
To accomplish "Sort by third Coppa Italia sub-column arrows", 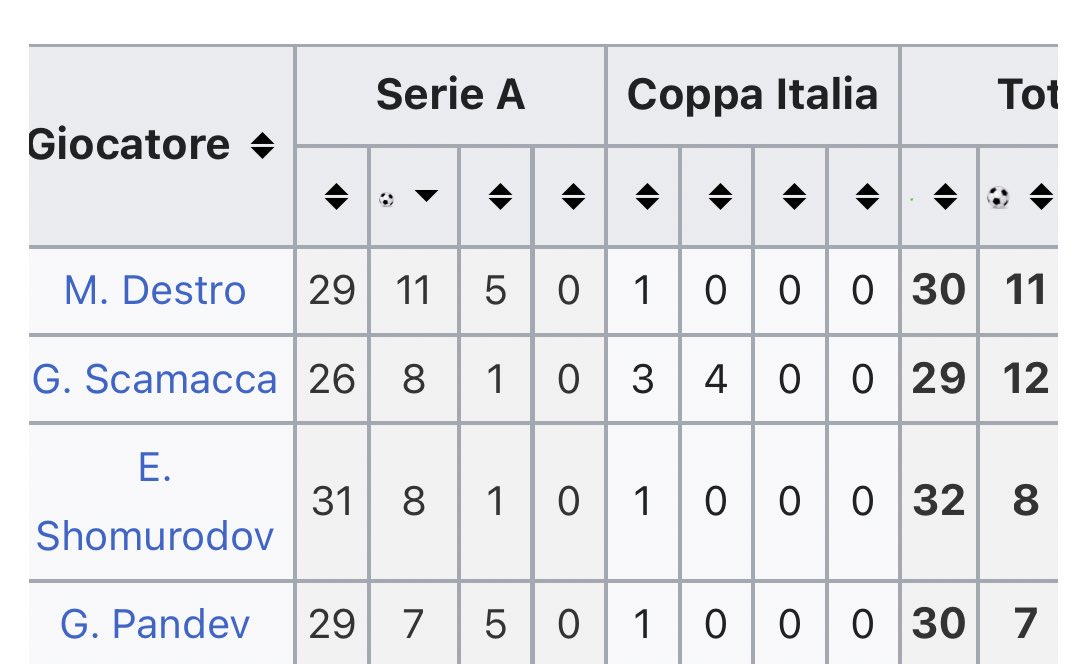I will point(794,197).
